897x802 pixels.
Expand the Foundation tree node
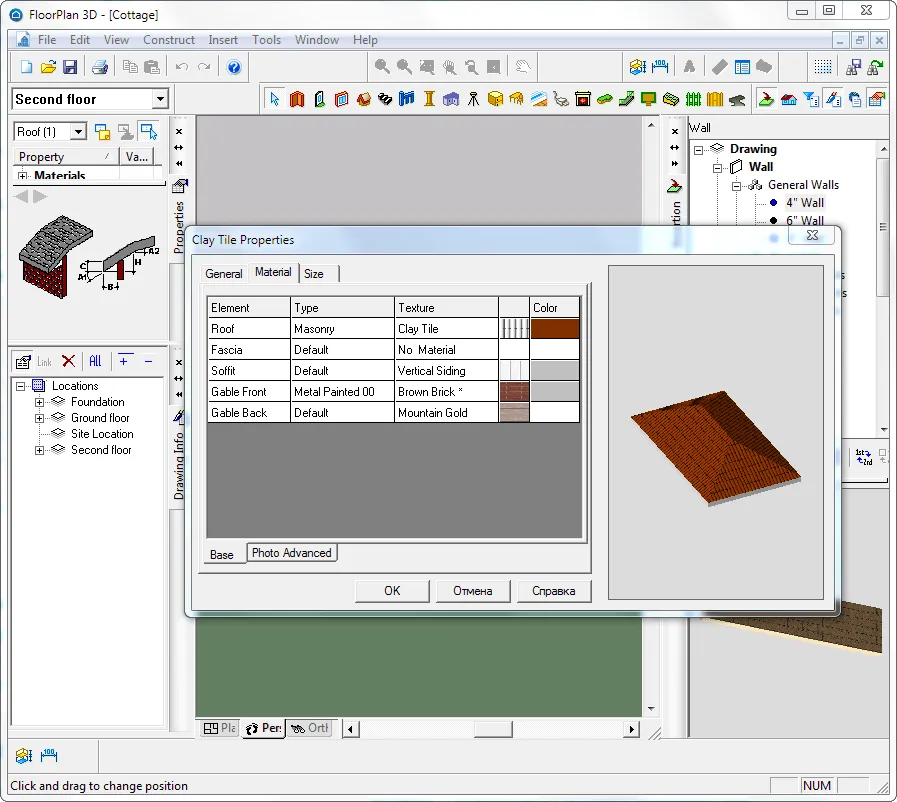[40, 402]
